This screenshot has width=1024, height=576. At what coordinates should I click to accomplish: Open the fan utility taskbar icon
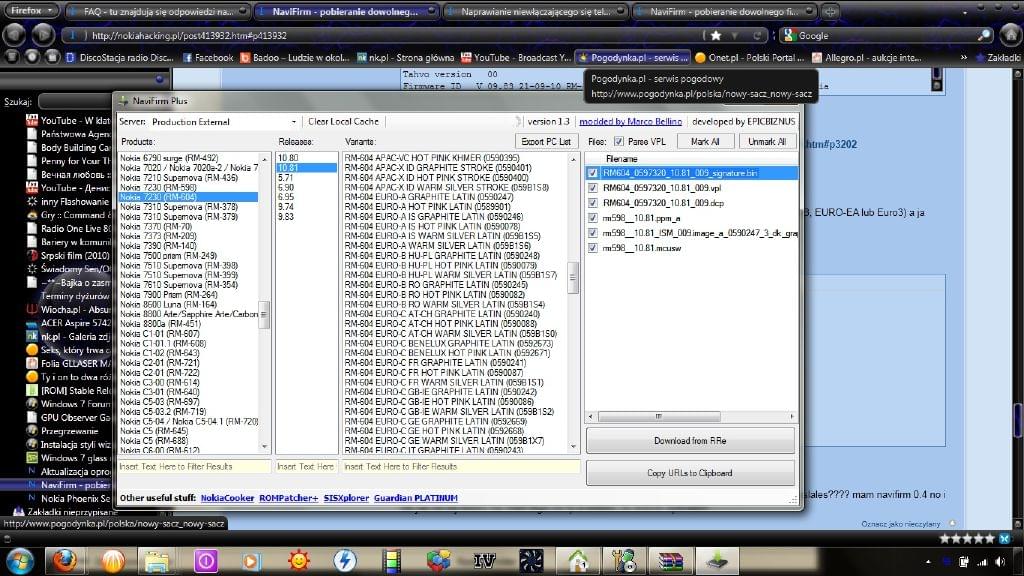[531, 561]
